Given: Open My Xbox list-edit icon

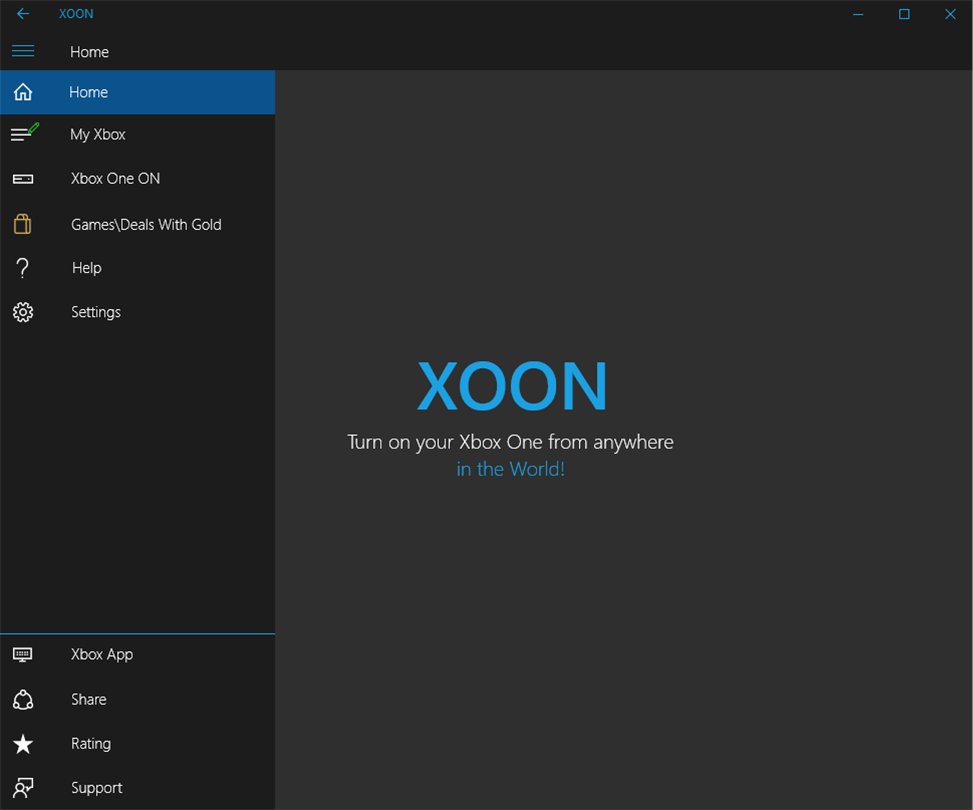Looking at the screenshot, I should (x=25, y=132).
